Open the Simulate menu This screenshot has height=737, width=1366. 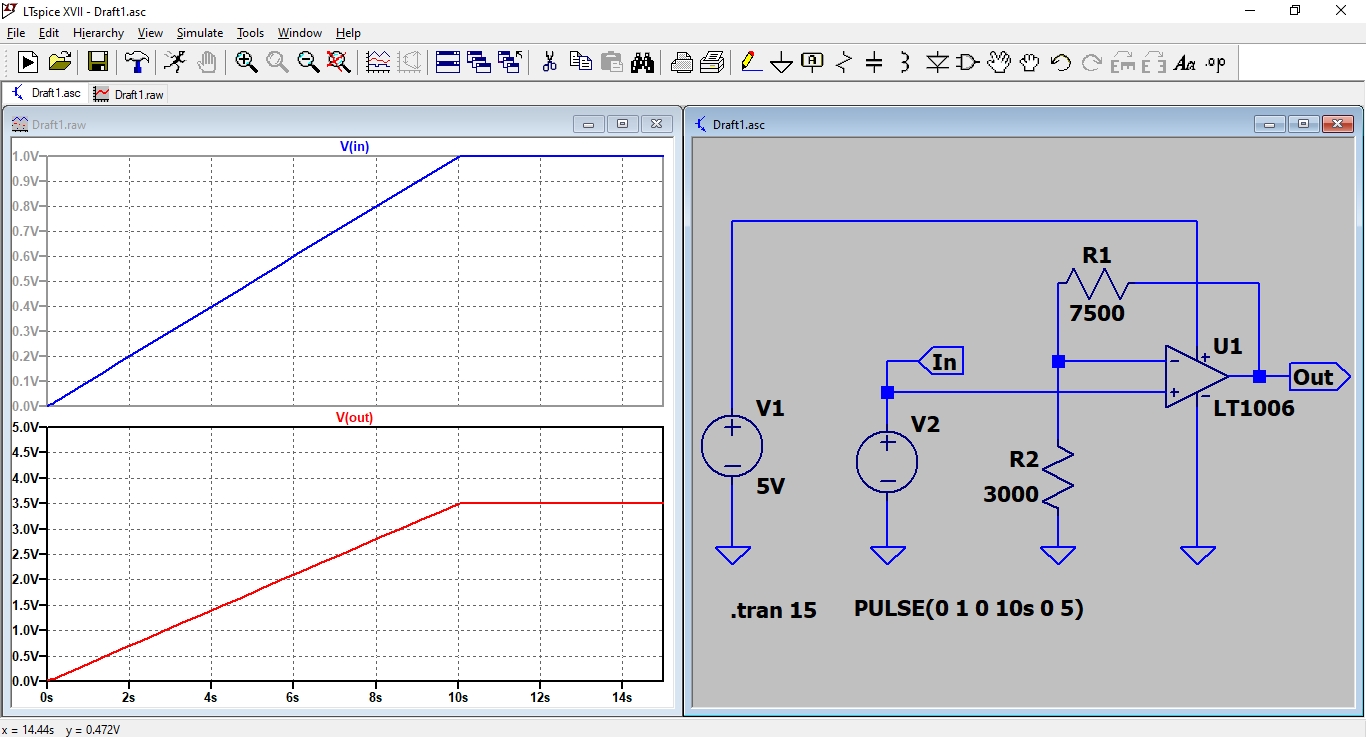[200, 33]
